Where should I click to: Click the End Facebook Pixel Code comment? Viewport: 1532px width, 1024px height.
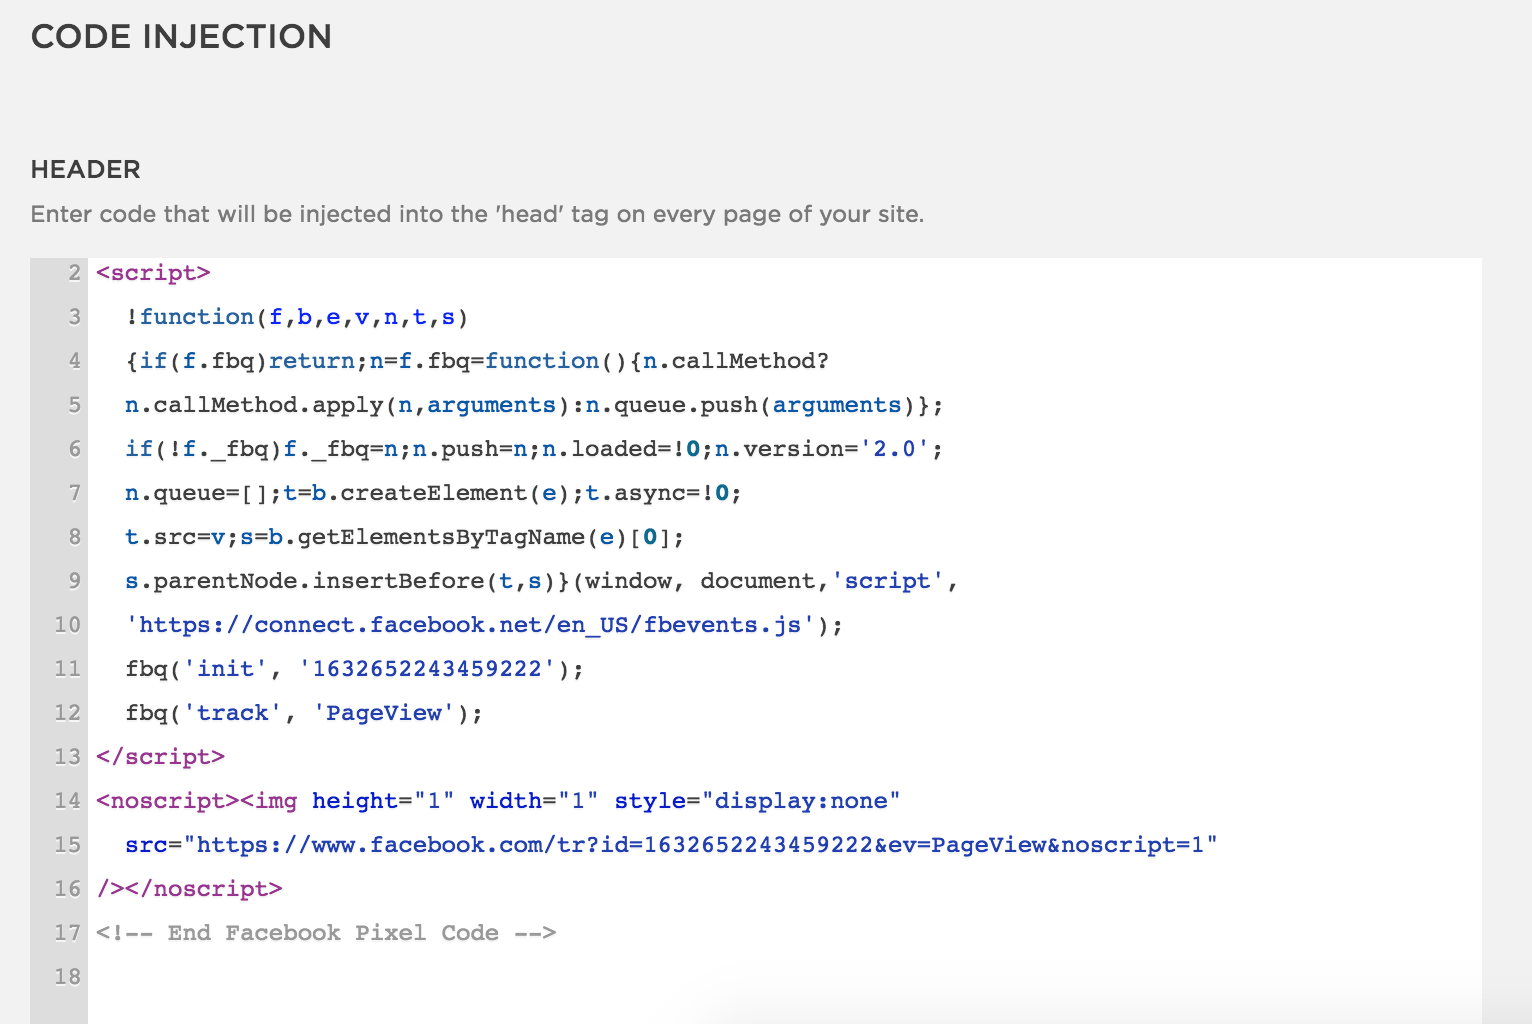(x=326, y=933)
